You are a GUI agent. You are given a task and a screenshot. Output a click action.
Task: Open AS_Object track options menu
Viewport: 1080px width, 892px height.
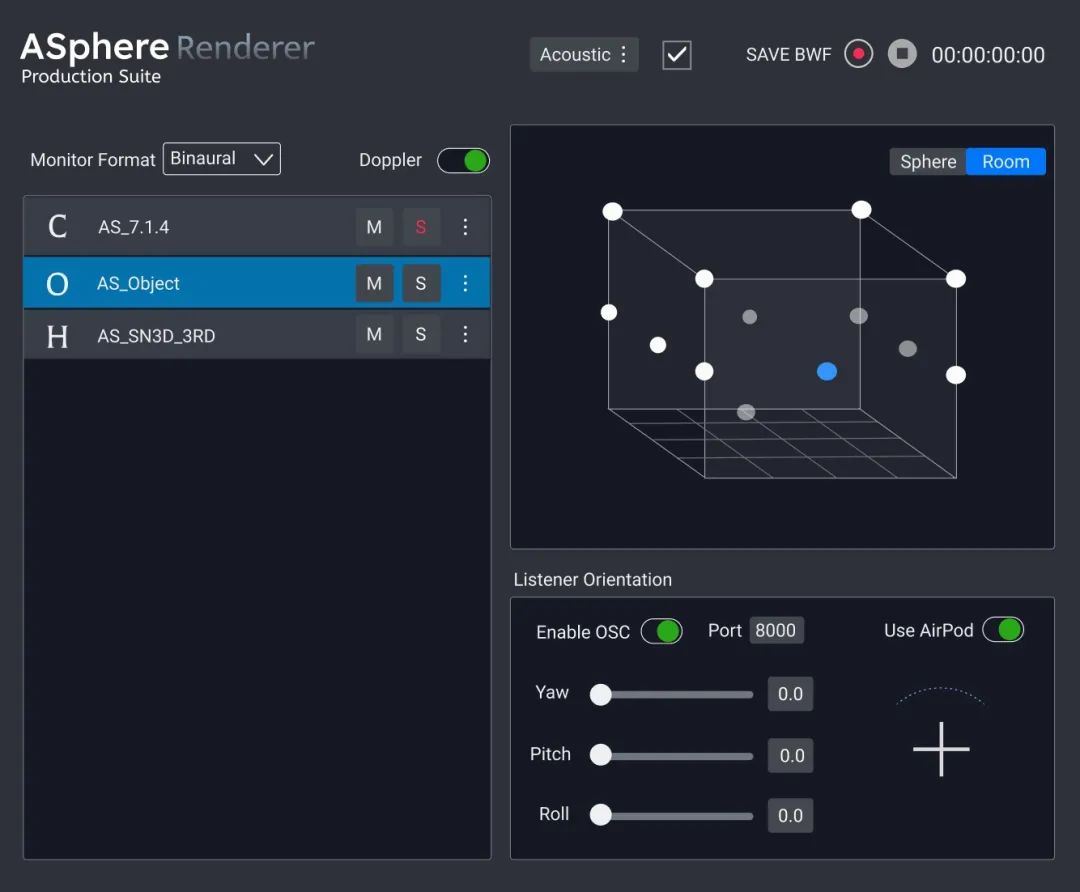[x=465, y=284]
